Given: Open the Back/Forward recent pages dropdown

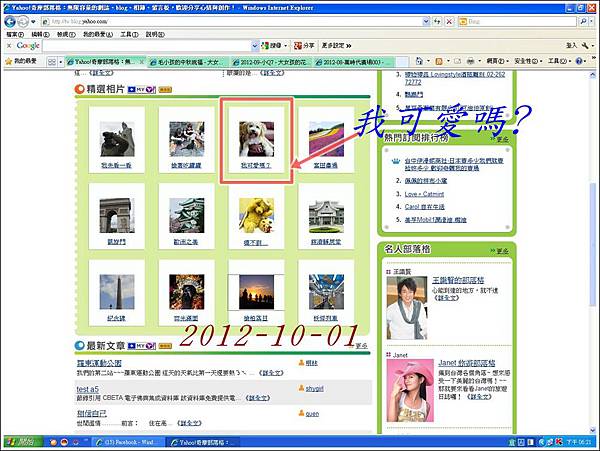Looking at the screenshot, I should pyautogui.click(x=33, y=22).
